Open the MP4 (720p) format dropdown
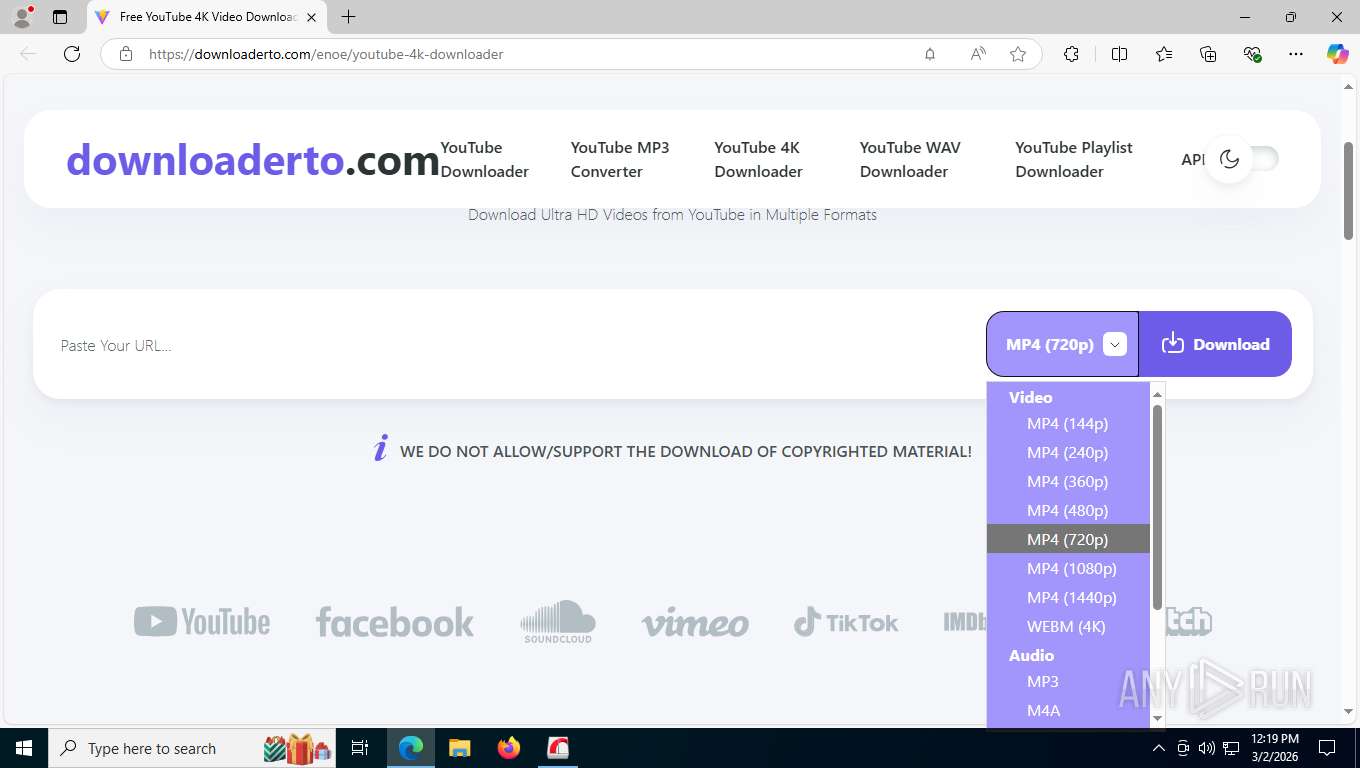This screenshot has height=768, width=1360. click(x=1062, y=344)
